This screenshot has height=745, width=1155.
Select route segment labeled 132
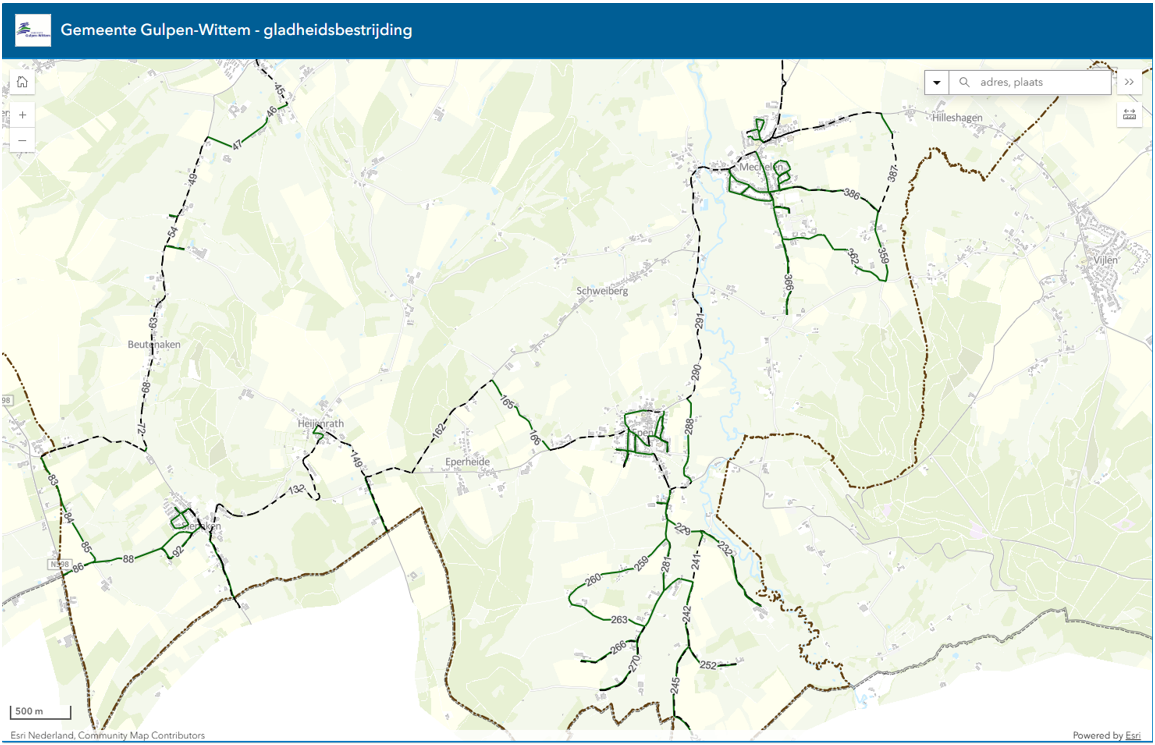pos(296,489)
